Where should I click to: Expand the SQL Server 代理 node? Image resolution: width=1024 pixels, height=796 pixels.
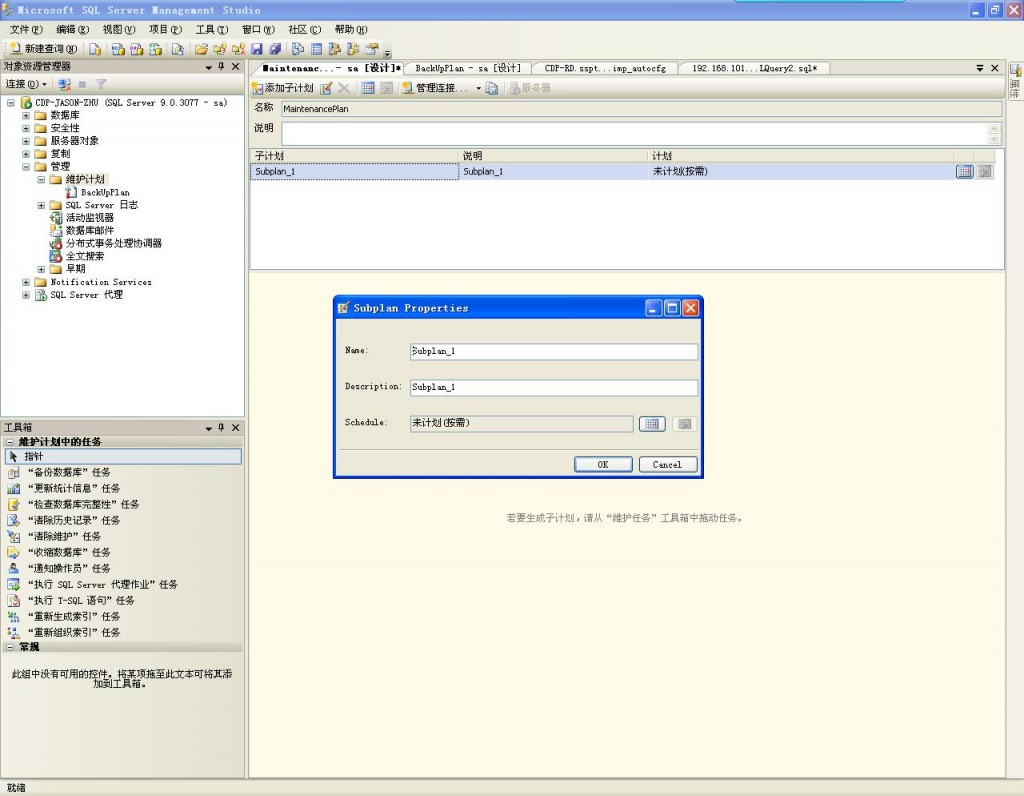point(27,295)
